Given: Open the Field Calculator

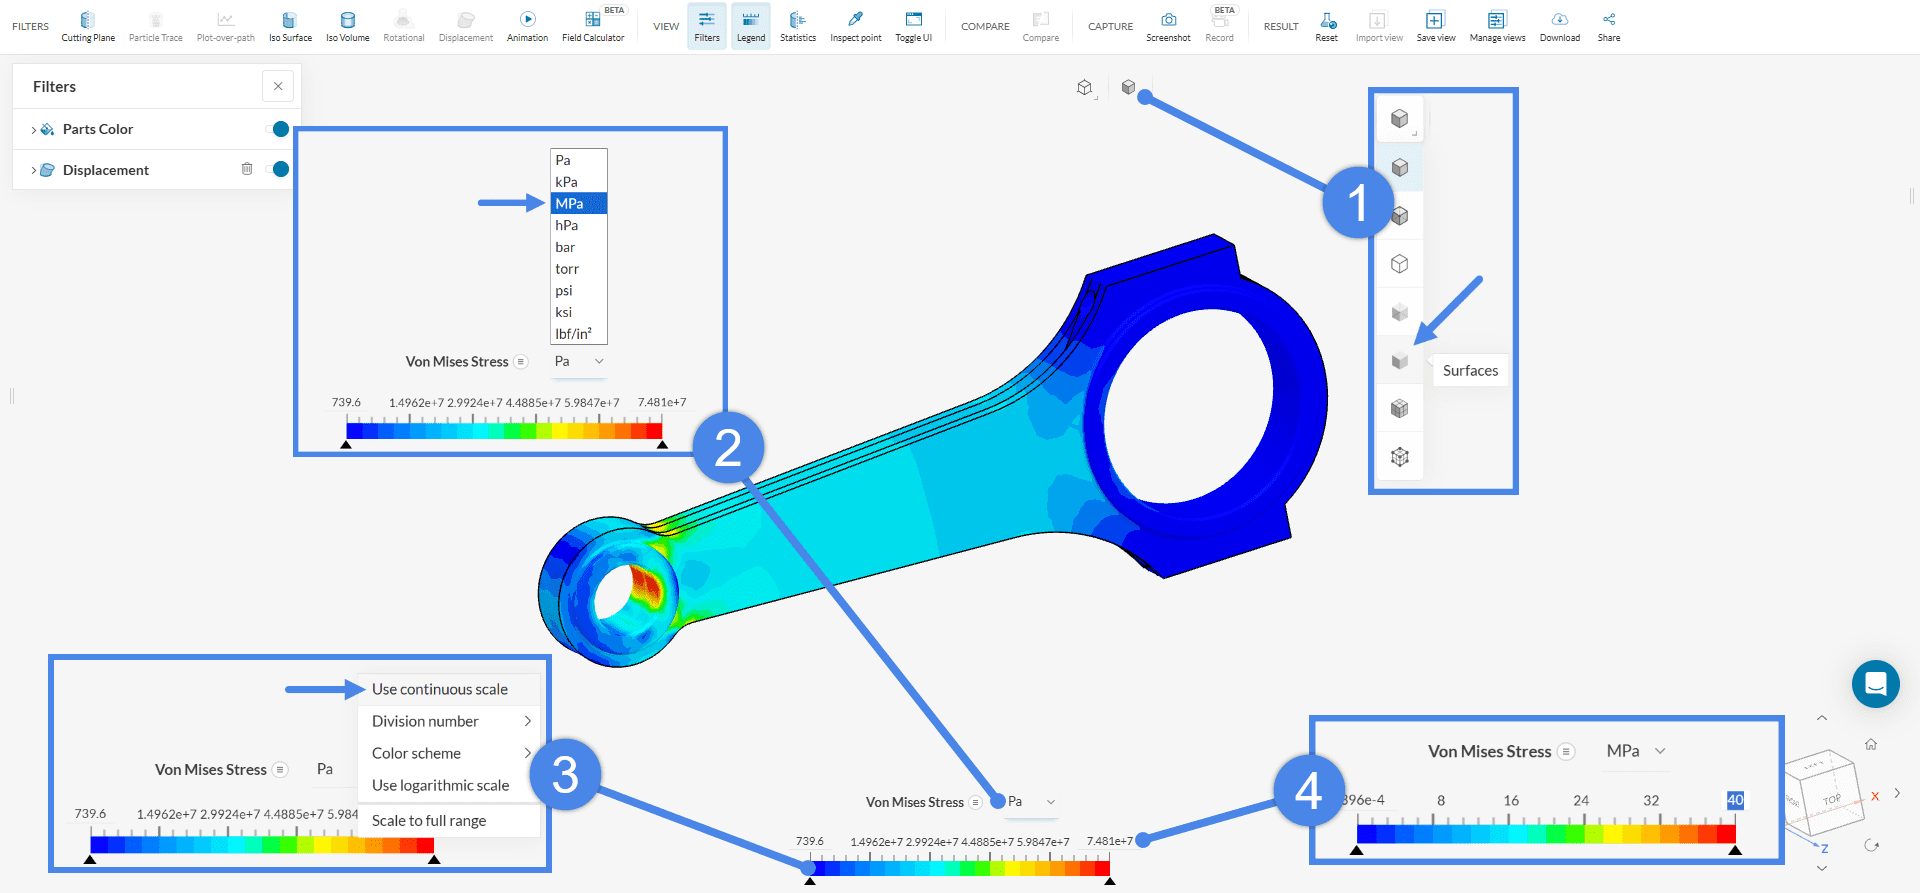Looking at the screenshot, I should pyautogui.click(x=593, y=27).
